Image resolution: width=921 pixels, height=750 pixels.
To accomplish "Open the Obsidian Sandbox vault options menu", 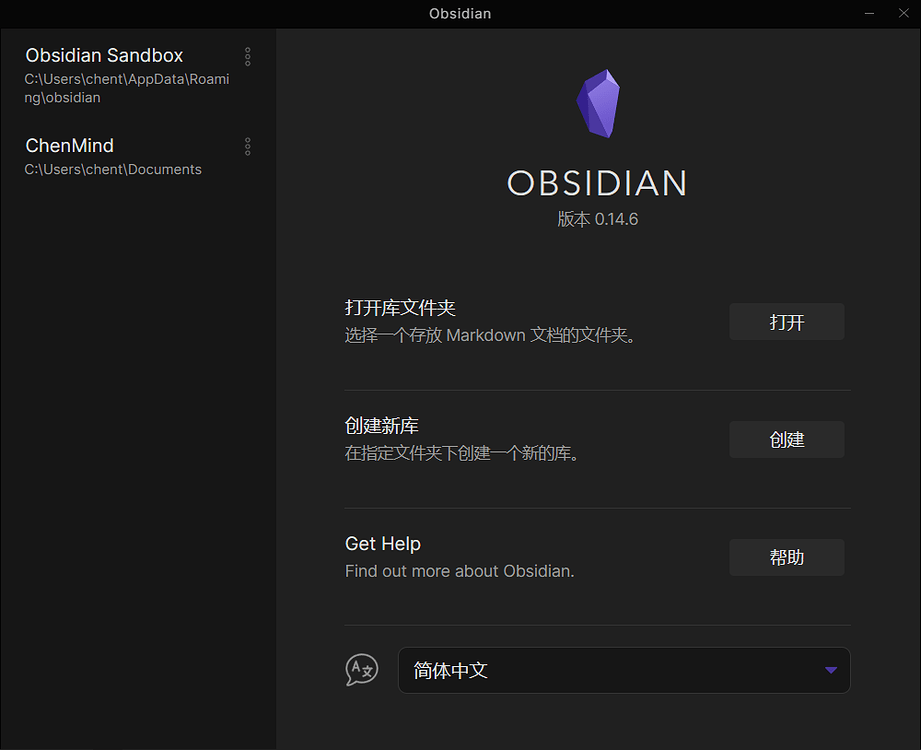I will coord(247,57).
